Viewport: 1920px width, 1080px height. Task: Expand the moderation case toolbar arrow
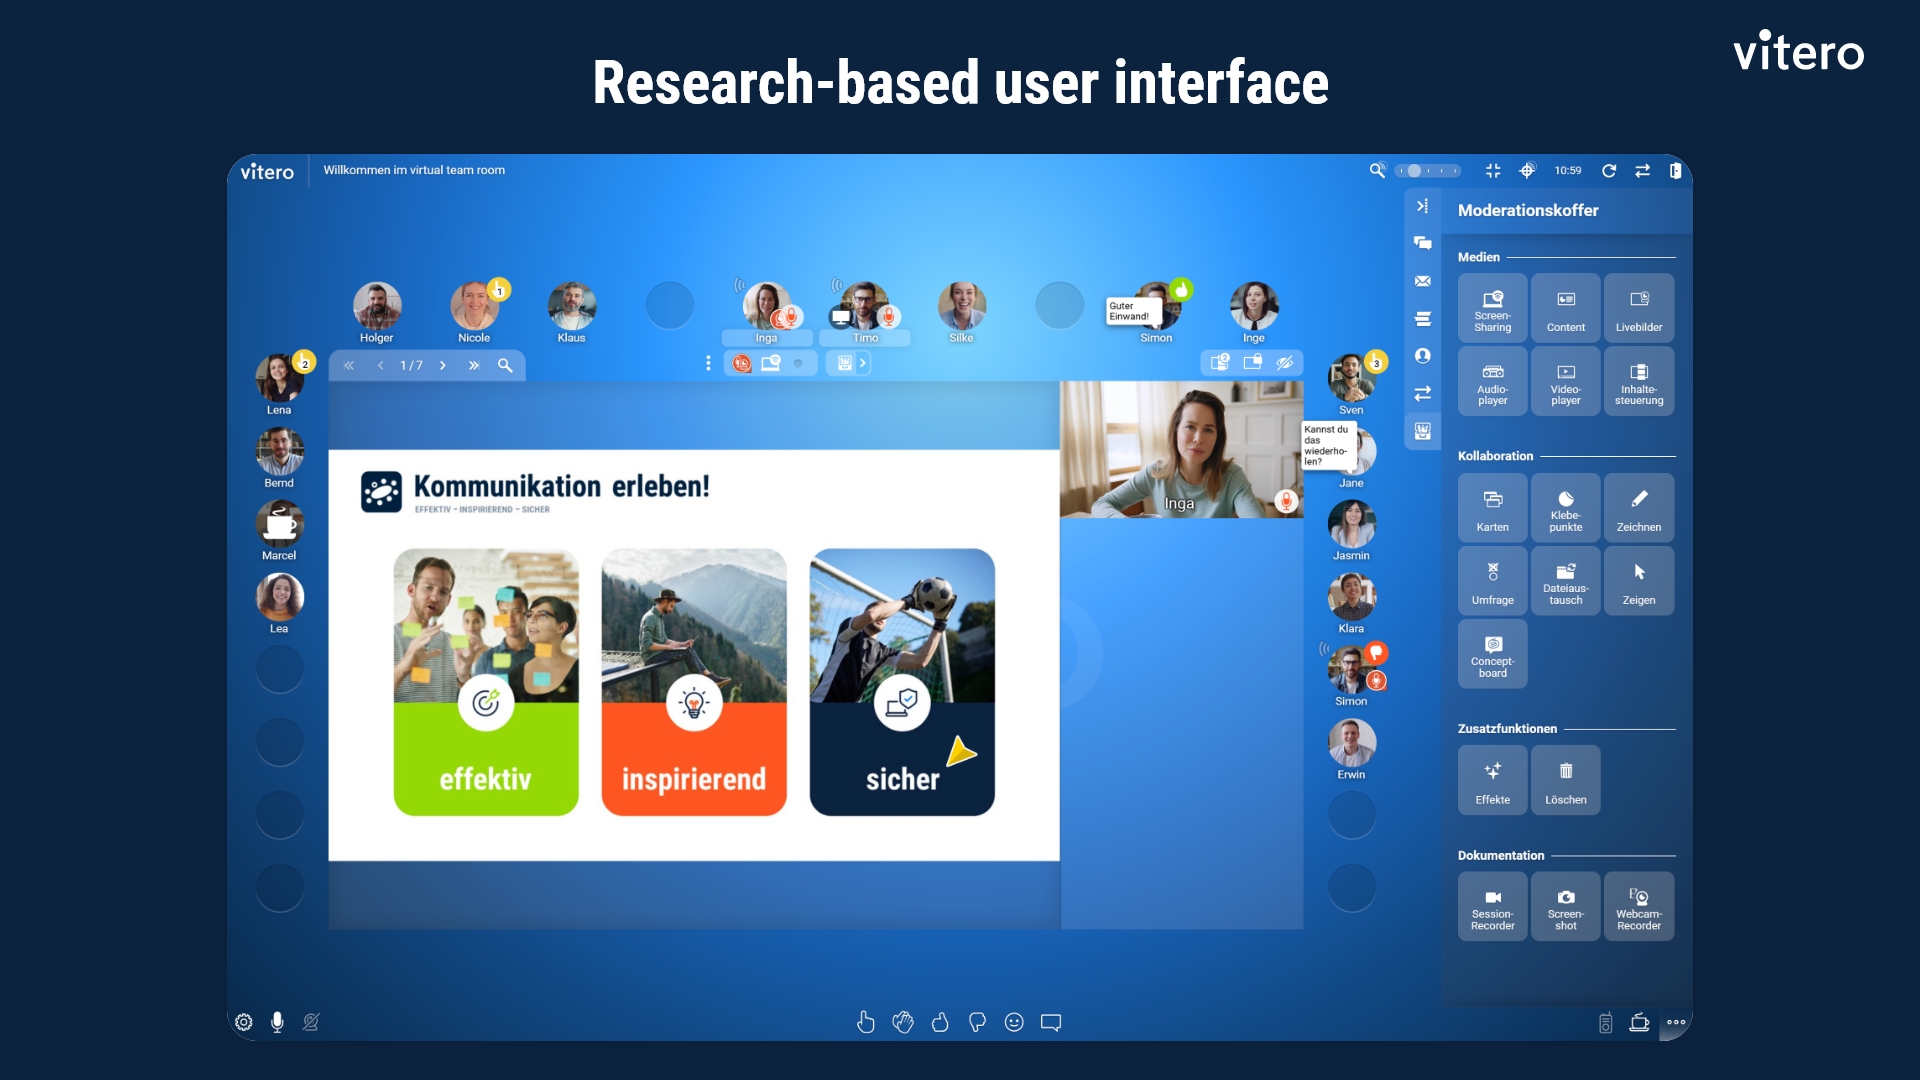coord(864,363)
